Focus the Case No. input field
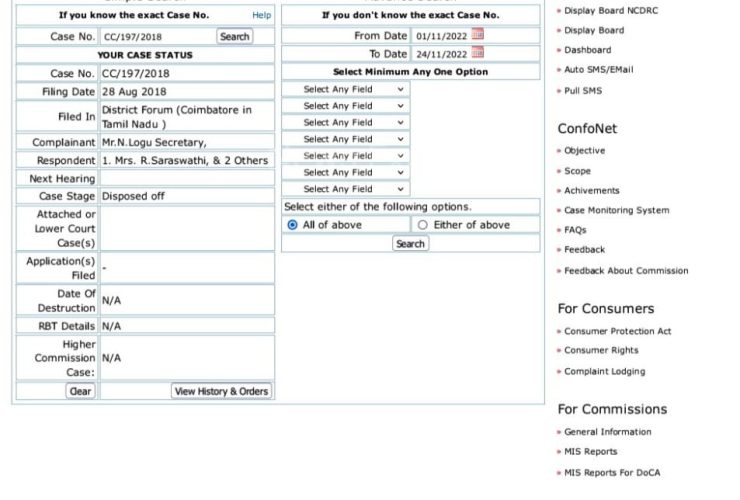Image resolution: width=740 pixels, height=500 pixels. click(157, 36)
